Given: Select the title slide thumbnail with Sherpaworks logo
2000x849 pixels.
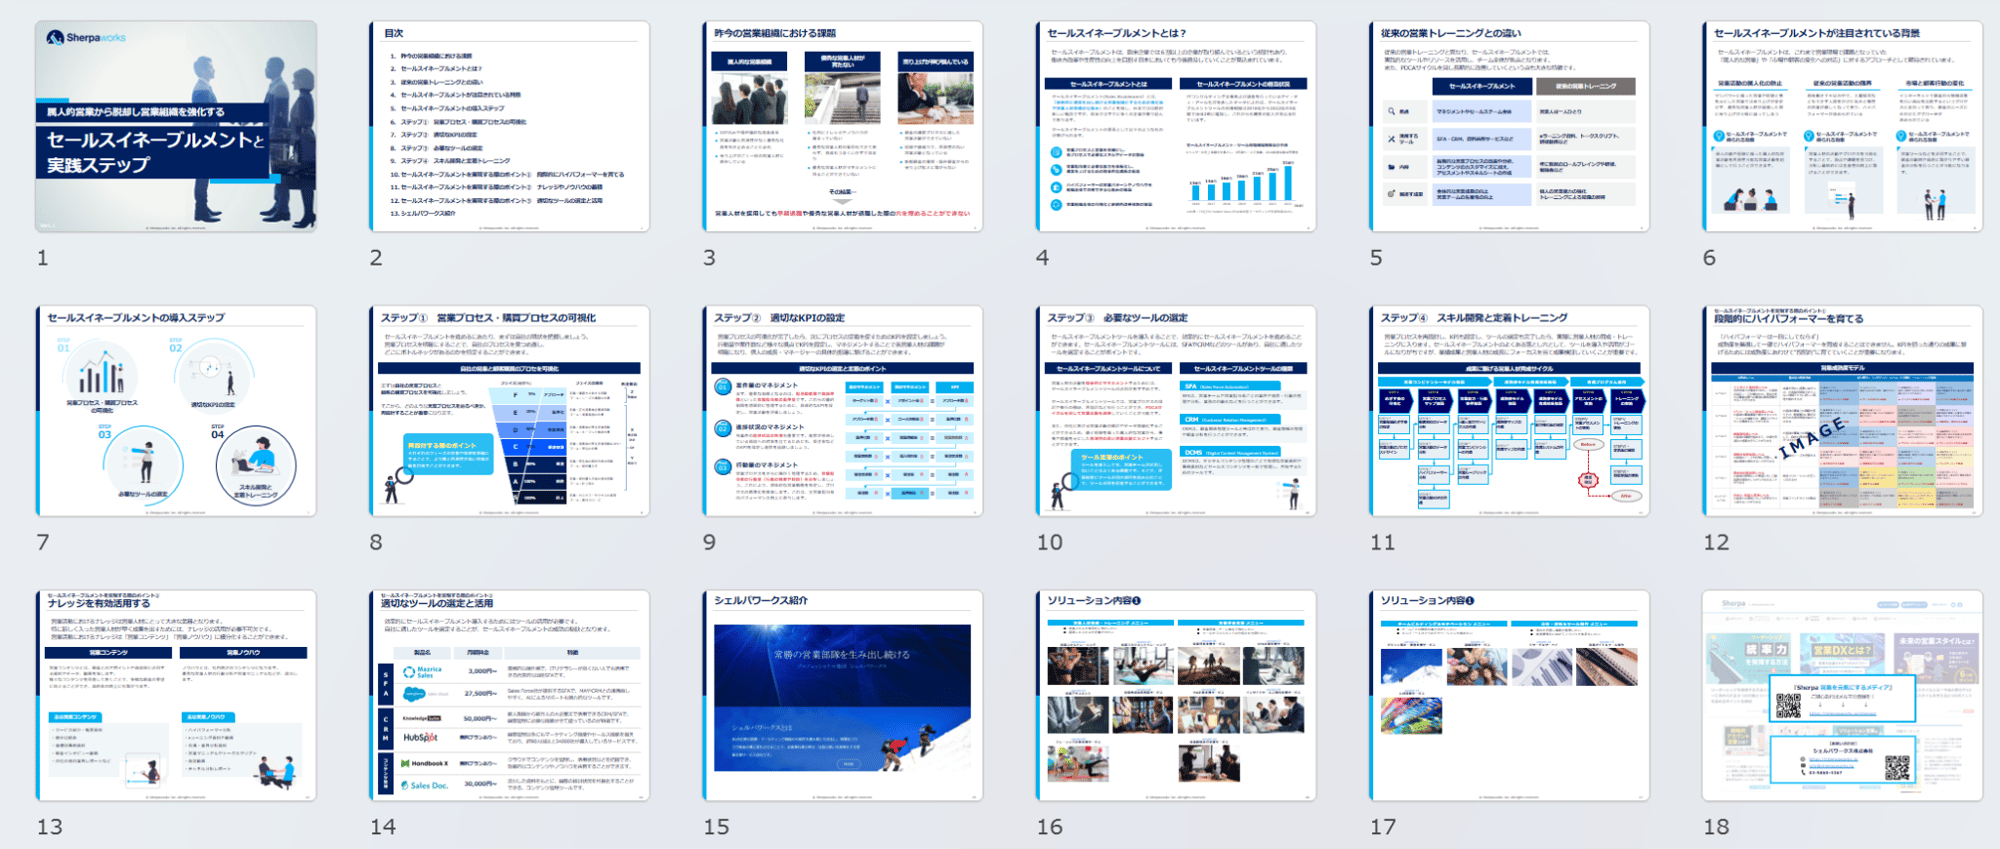Looking at the screenshot, I should coord(176,127).
